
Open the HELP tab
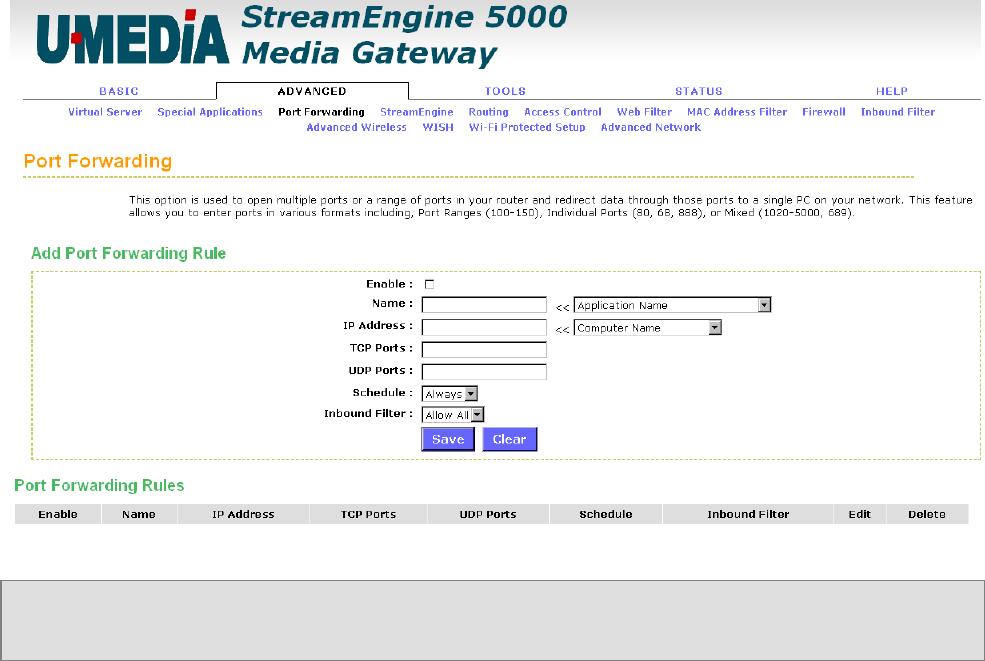coord(892,91)
